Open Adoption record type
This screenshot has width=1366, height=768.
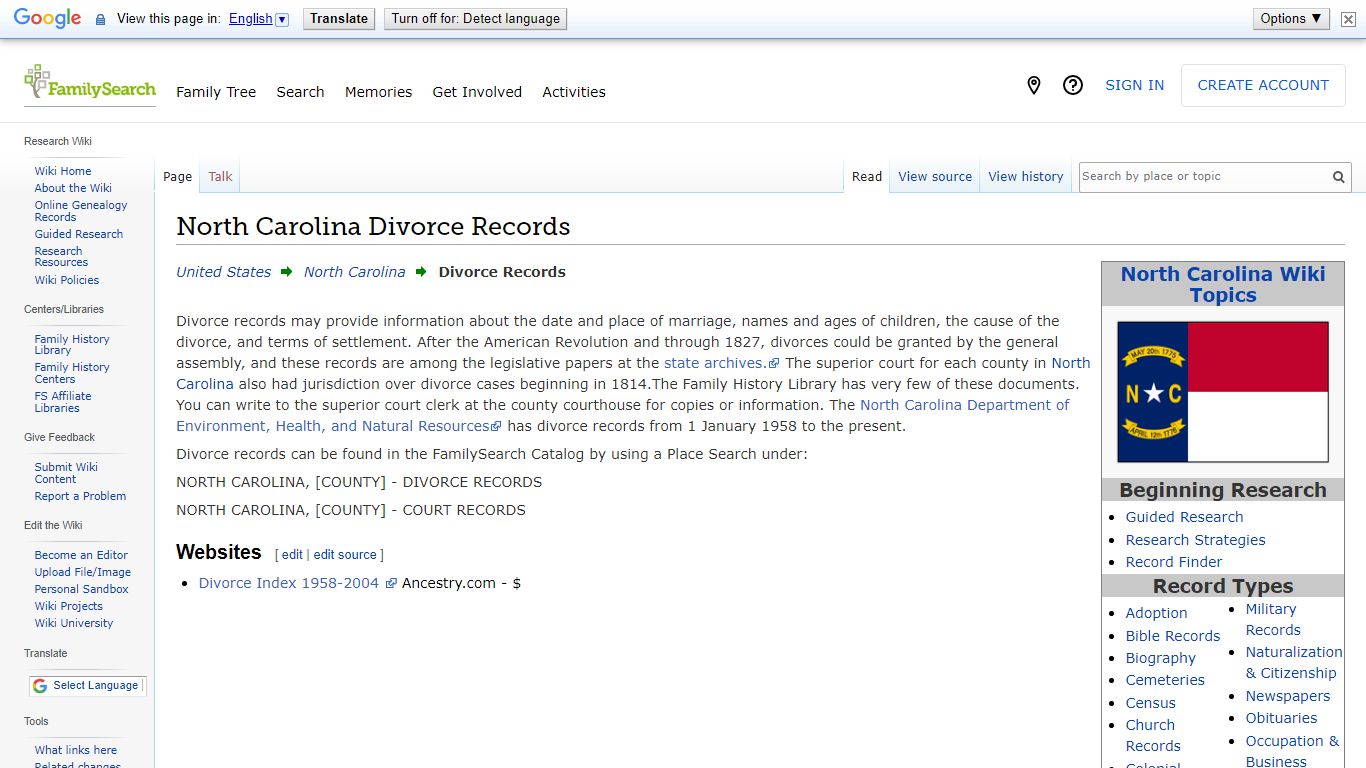(x=1156, y=613)
